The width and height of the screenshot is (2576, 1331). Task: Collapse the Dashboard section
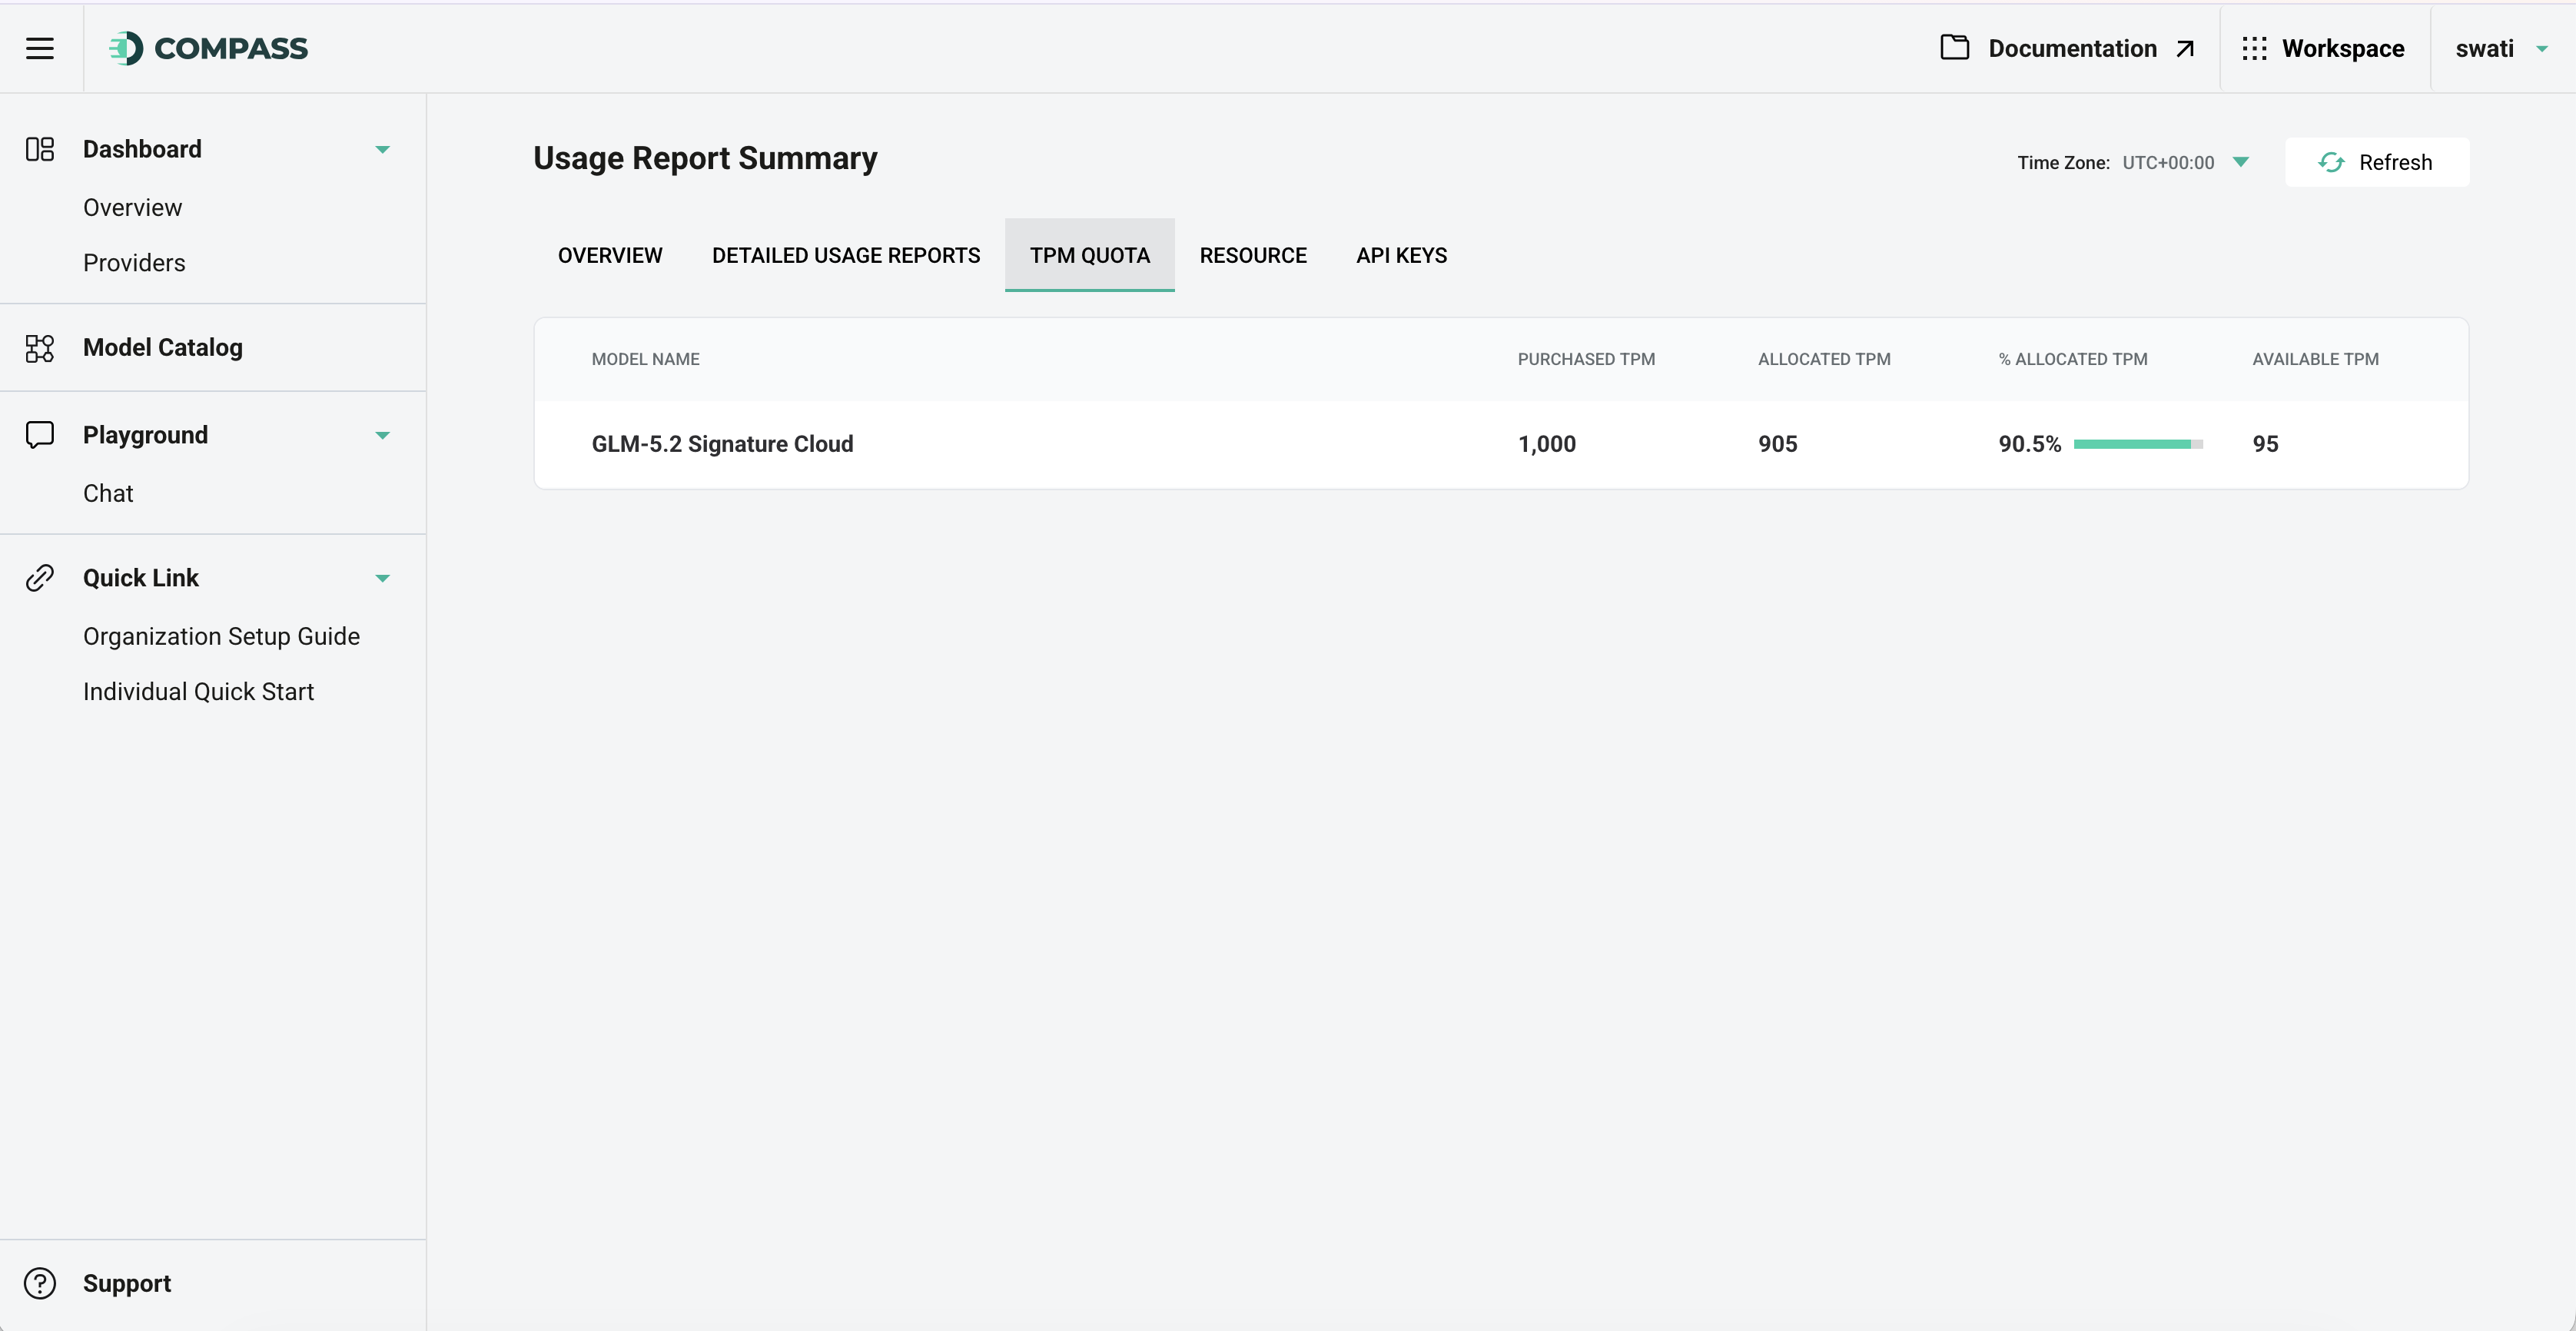coord(382,150)
